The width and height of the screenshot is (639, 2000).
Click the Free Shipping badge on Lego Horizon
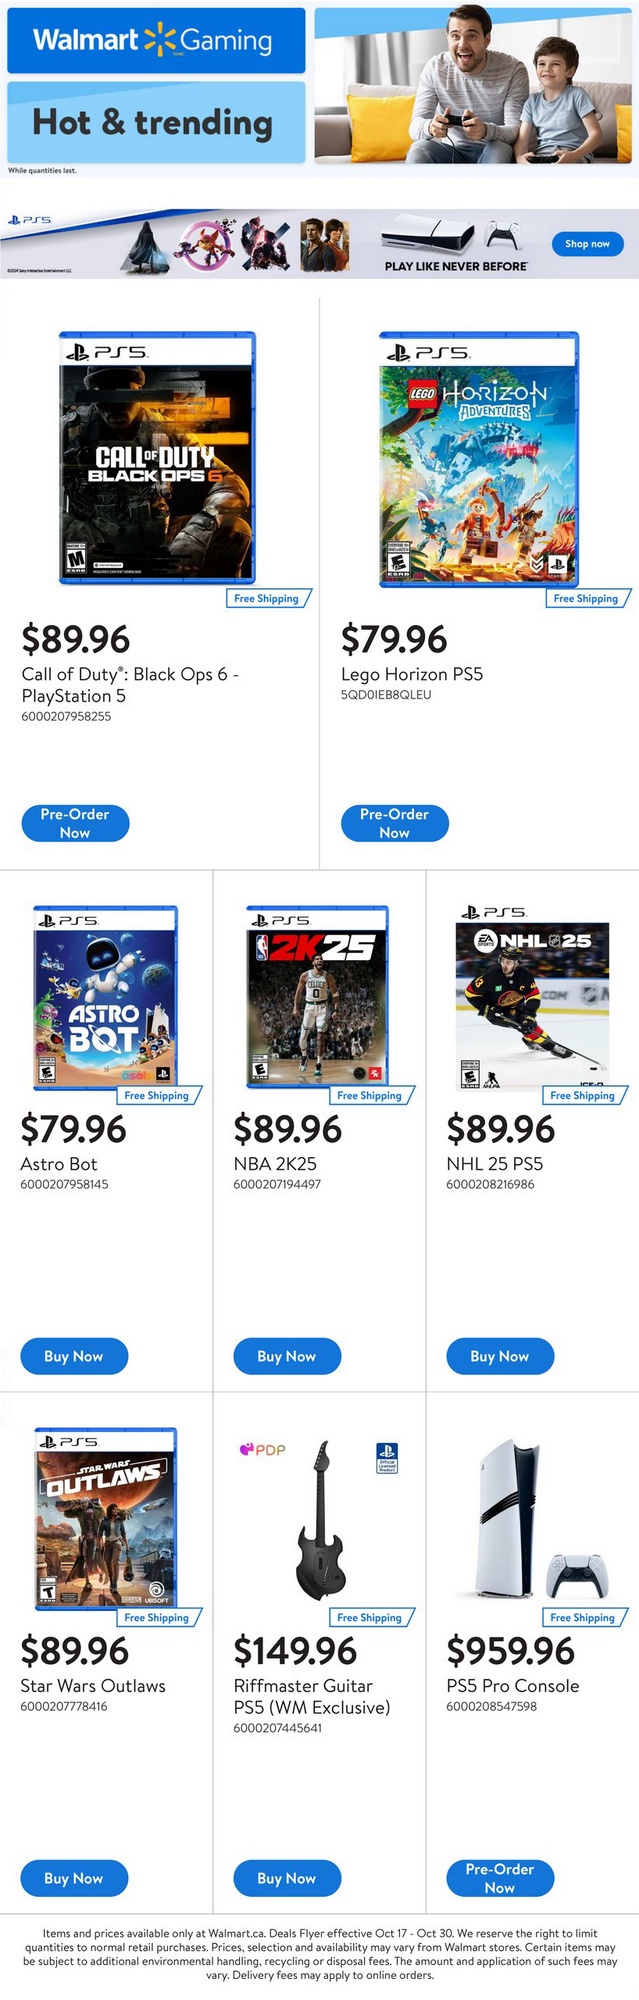[586, 598]
